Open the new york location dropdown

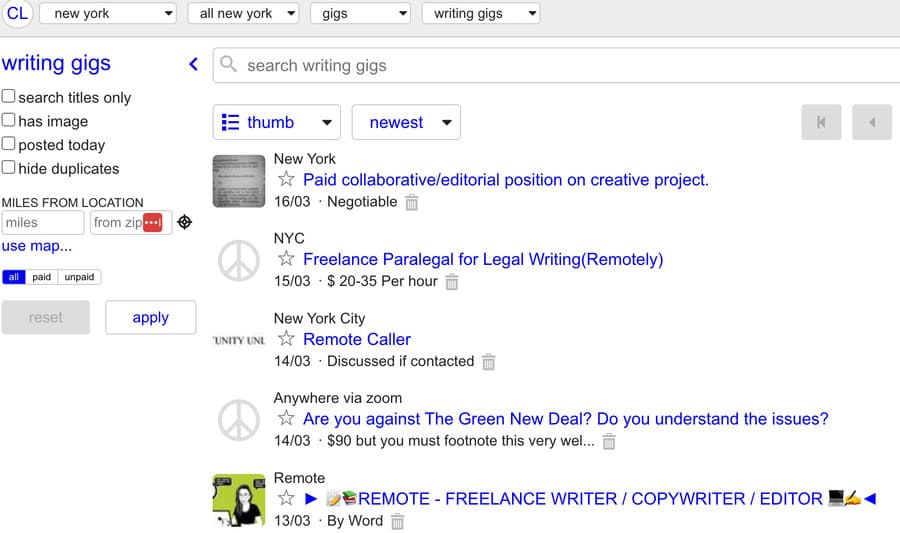coord(109,13)
